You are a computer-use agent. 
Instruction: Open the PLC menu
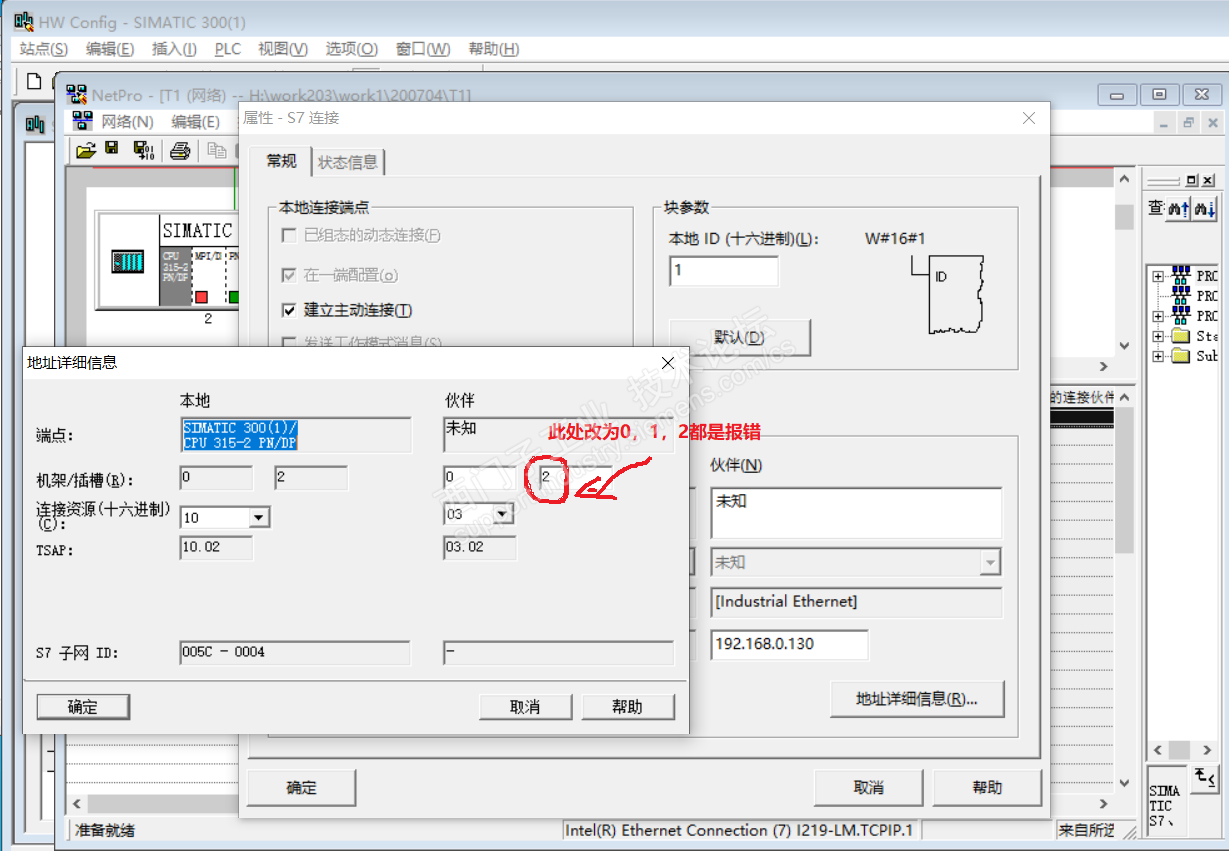[228, 49]
